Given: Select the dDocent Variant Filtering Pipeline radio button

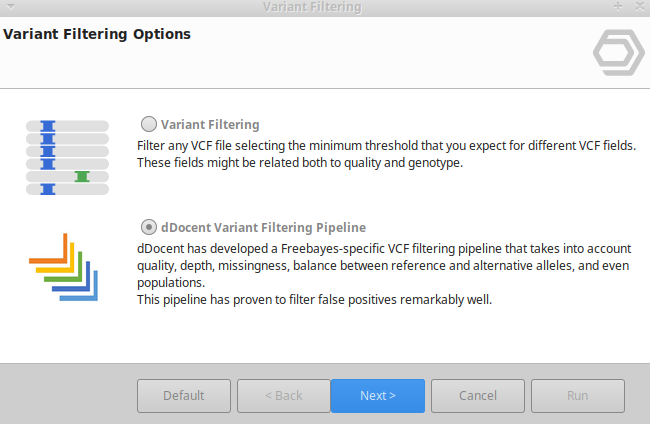Looking at the screenshot, I should (x=149, y=227).
